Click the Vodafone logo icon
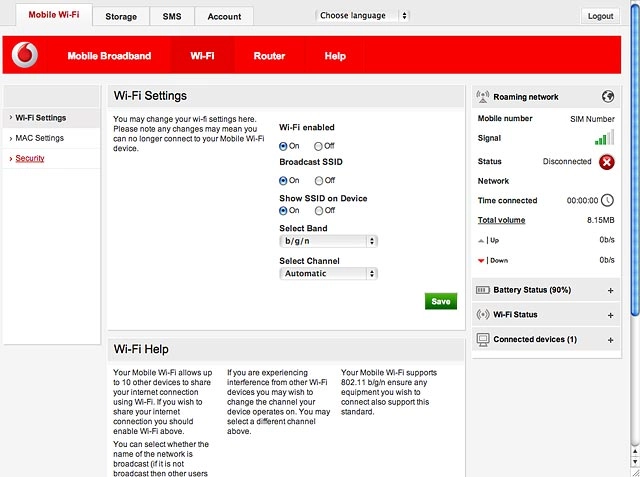 (x=25, y=55)
